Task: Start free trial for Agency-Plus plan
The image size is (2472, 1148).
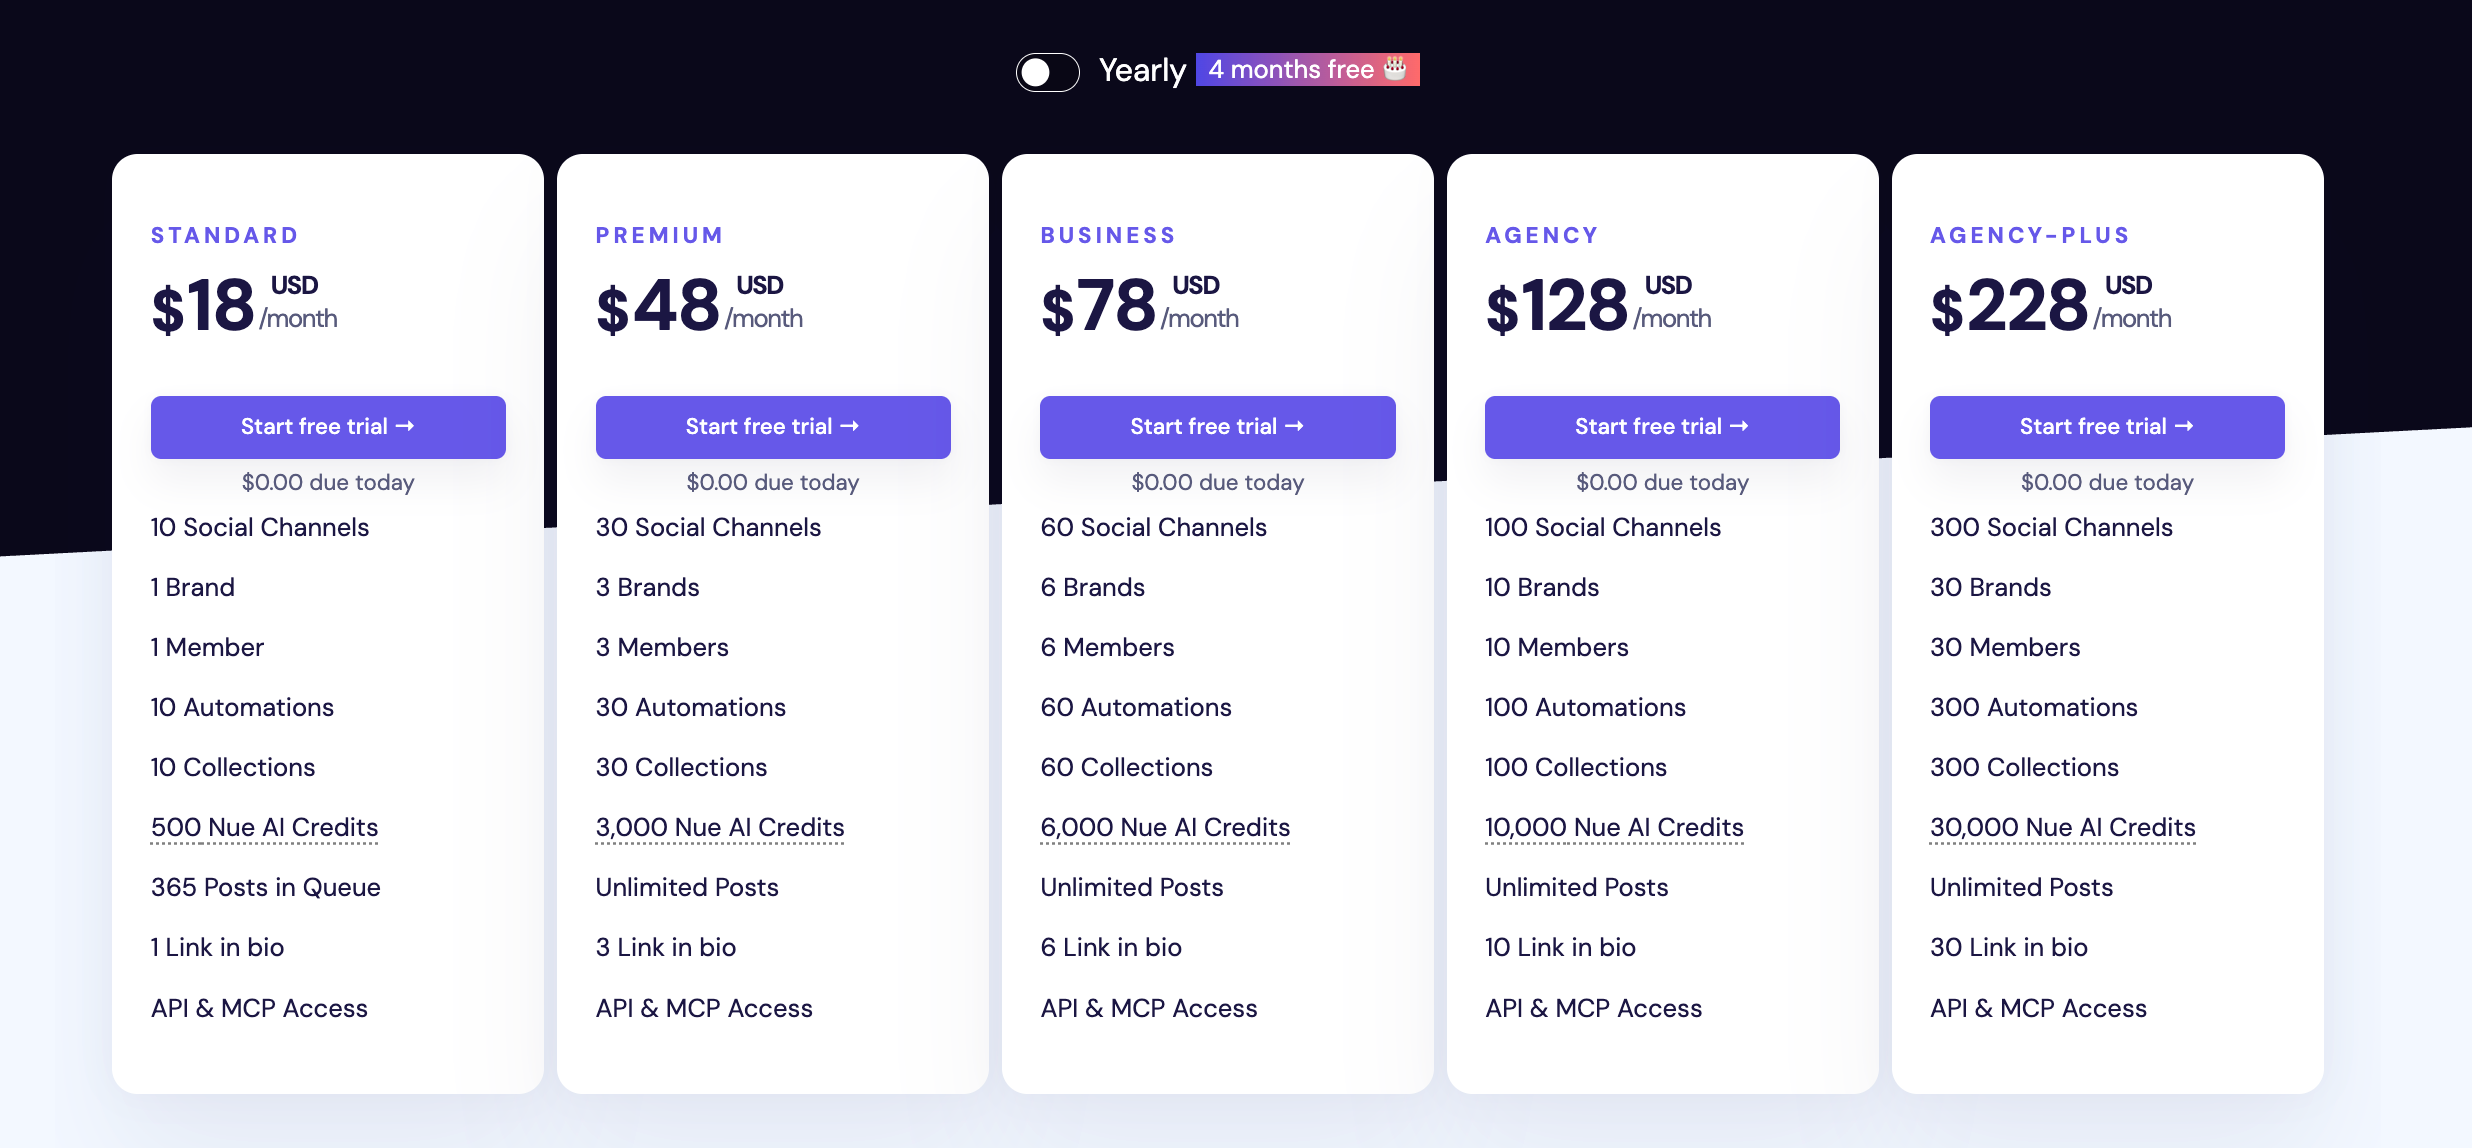Action: click(2107, 427)
